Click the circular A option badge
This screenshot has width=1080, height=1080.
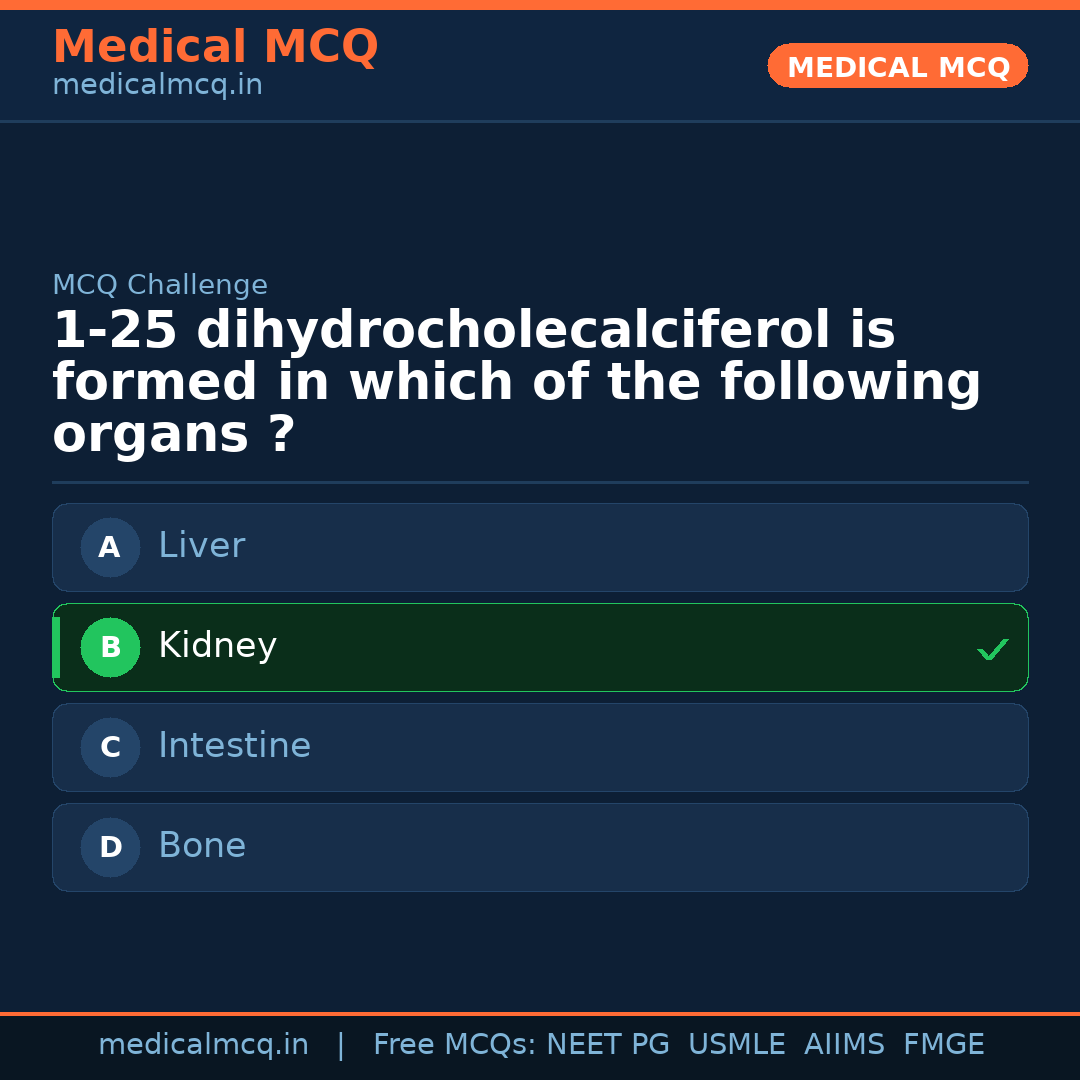(110, 547)
